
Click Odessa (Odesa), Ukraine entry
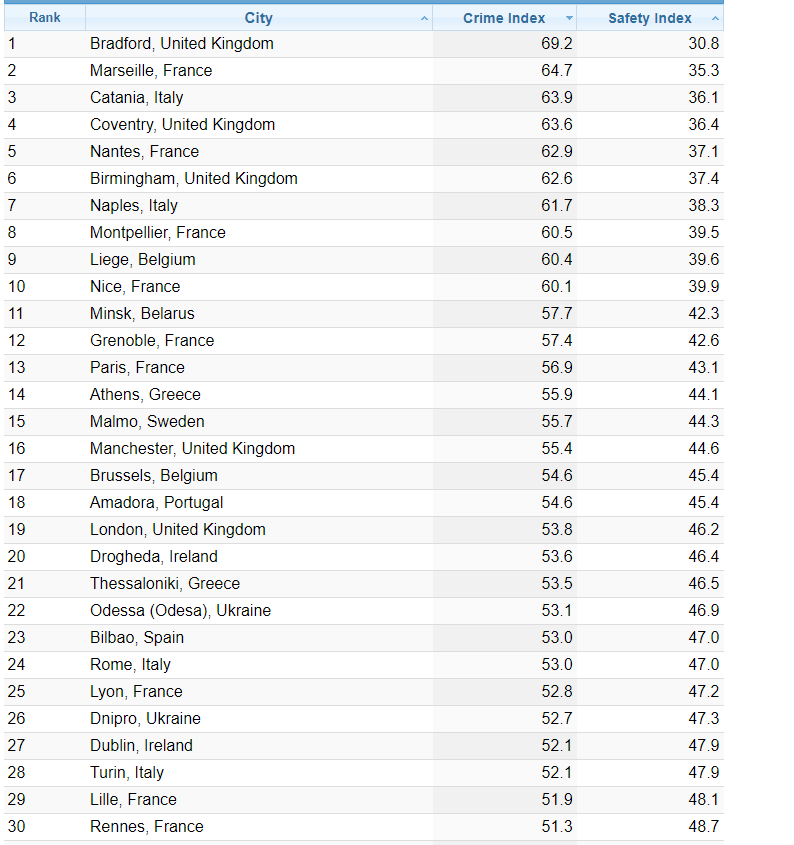coord(180,611)
